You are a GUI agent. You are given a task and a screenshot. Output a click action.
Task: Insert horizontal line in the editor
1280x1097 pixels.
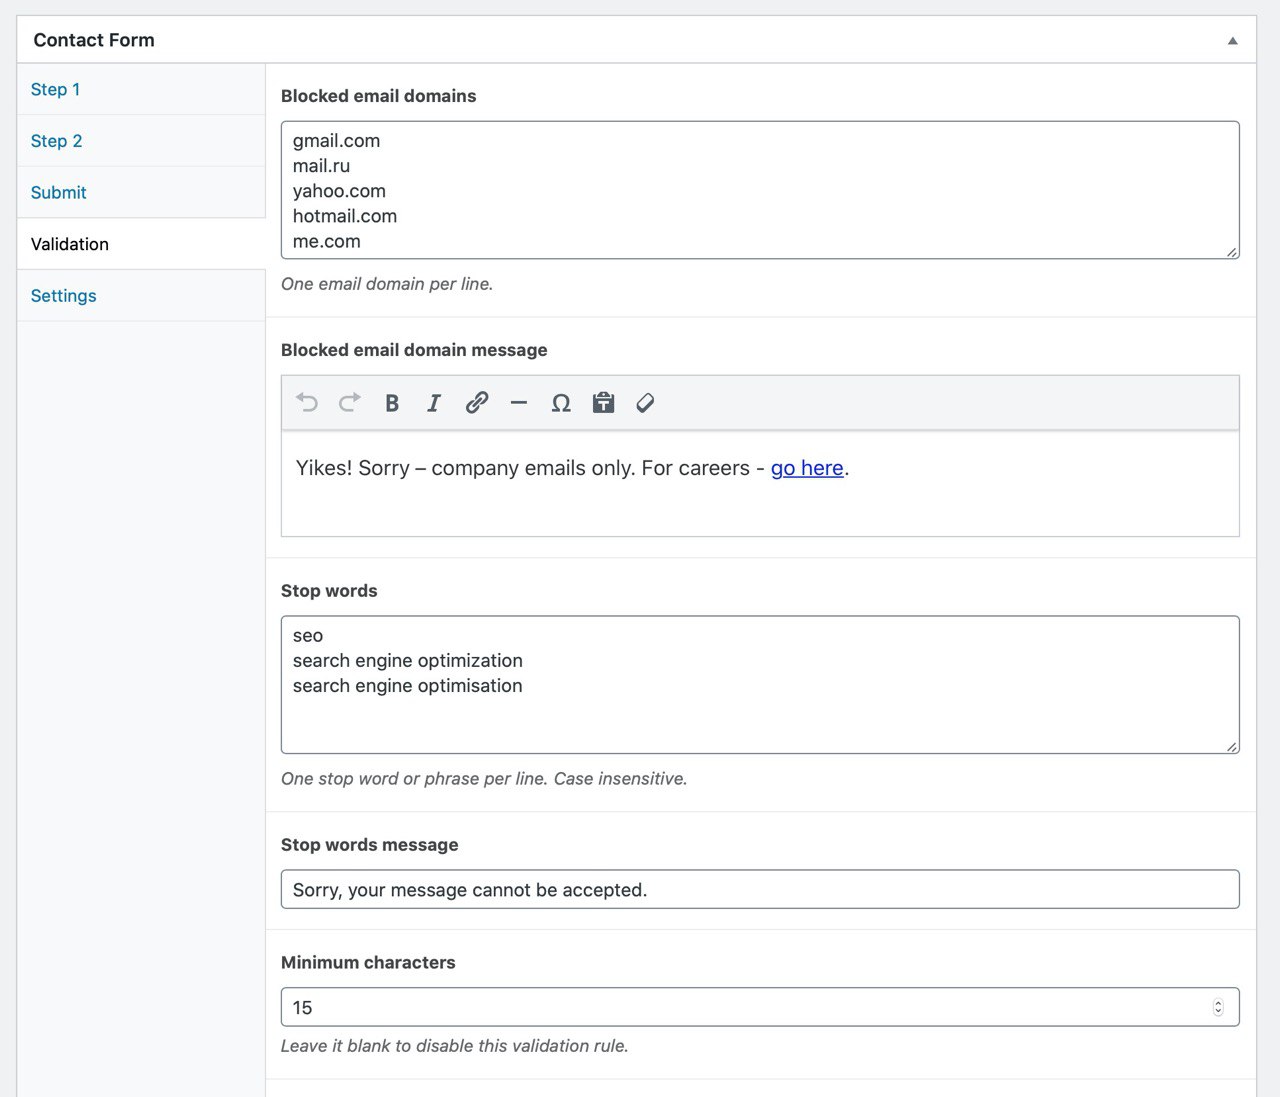pos(519,403)
